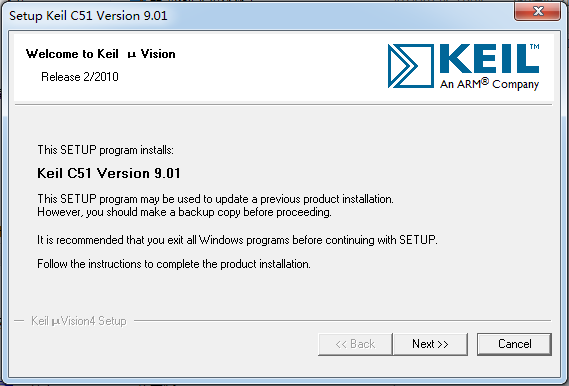Viewport: 569px width, 386px height.
Task: Click the TM mark beside KEIL logo
Action: pos(535,46)
